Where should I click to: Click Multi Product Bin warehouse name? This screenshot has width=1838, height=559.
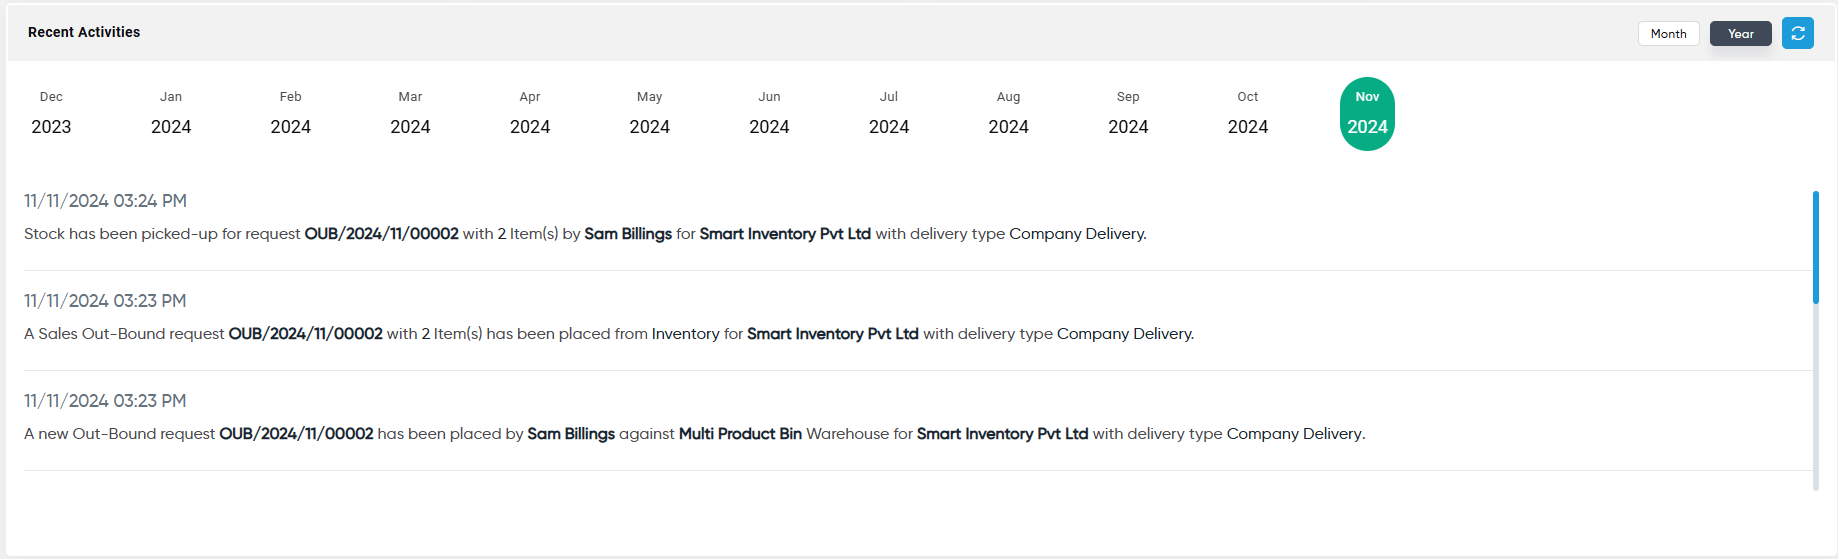coord(740,434)
